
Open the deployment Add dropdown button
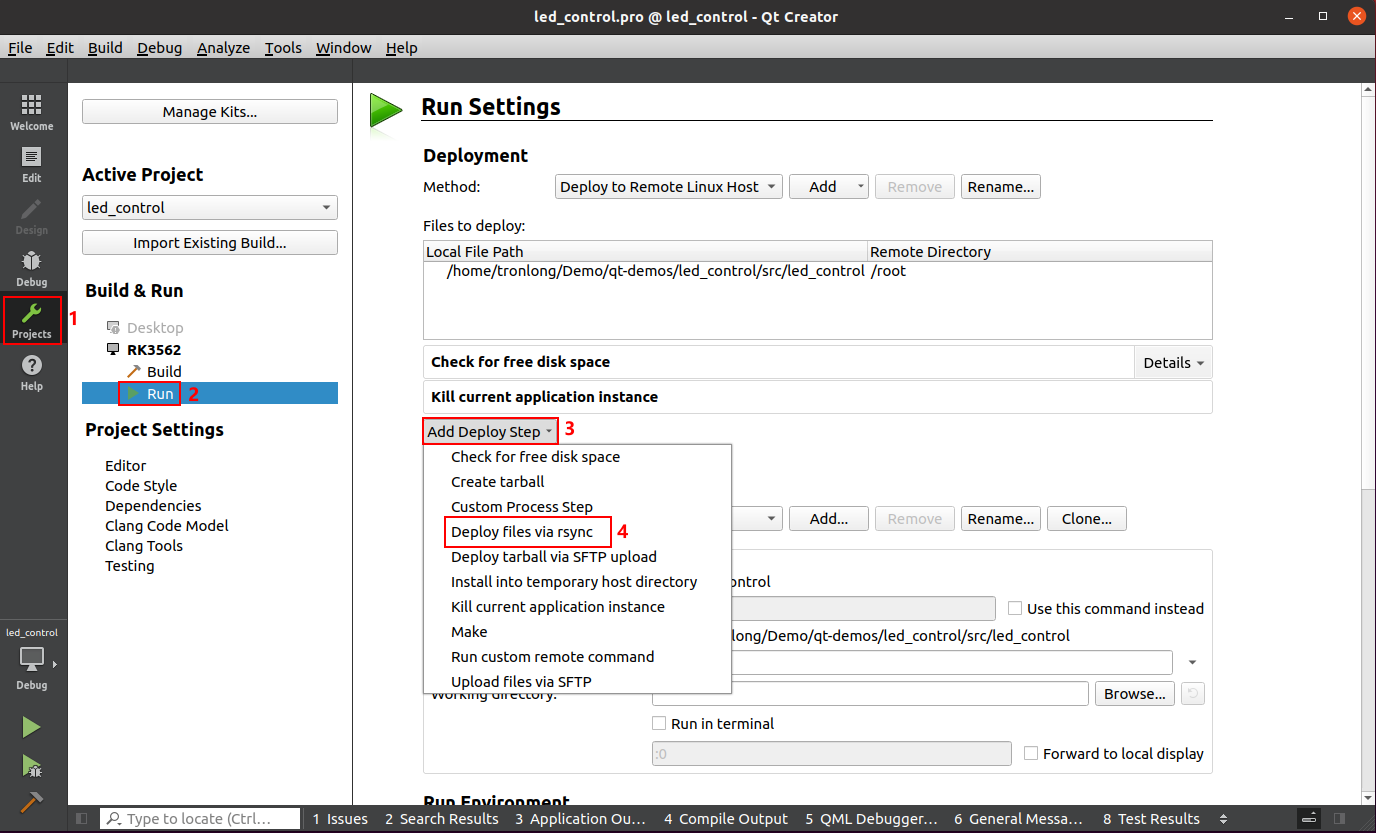829,187
